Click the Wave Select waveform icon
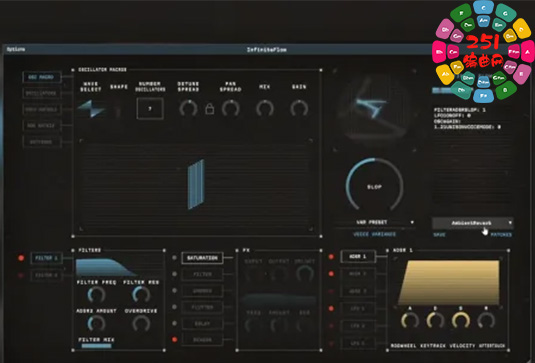Screen dimensions: 535x363 tap(91, 108)
